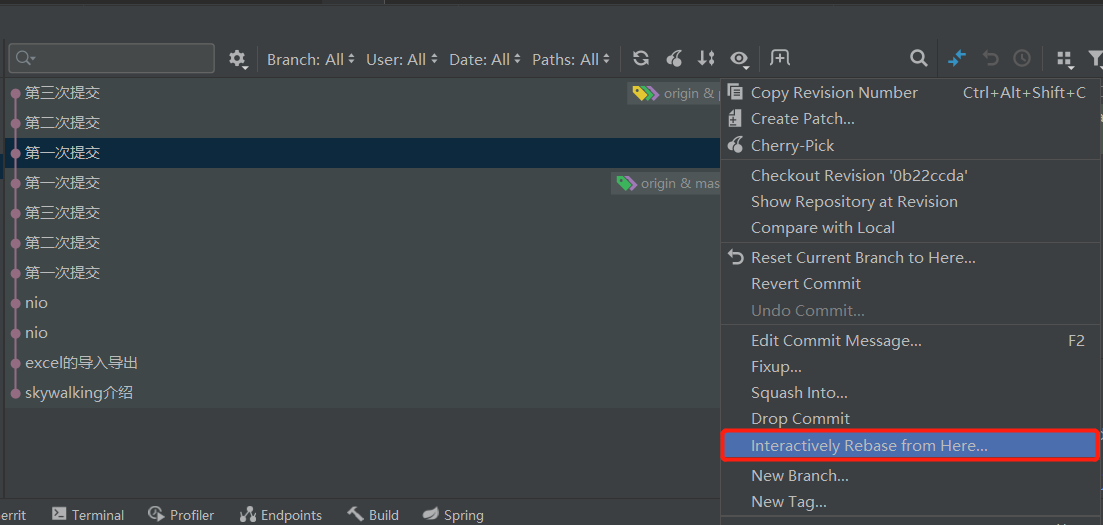This screenshot has height=525, width=1103.
Task: Select Revert Commit menu entry
Action: [x=910, y=284]
